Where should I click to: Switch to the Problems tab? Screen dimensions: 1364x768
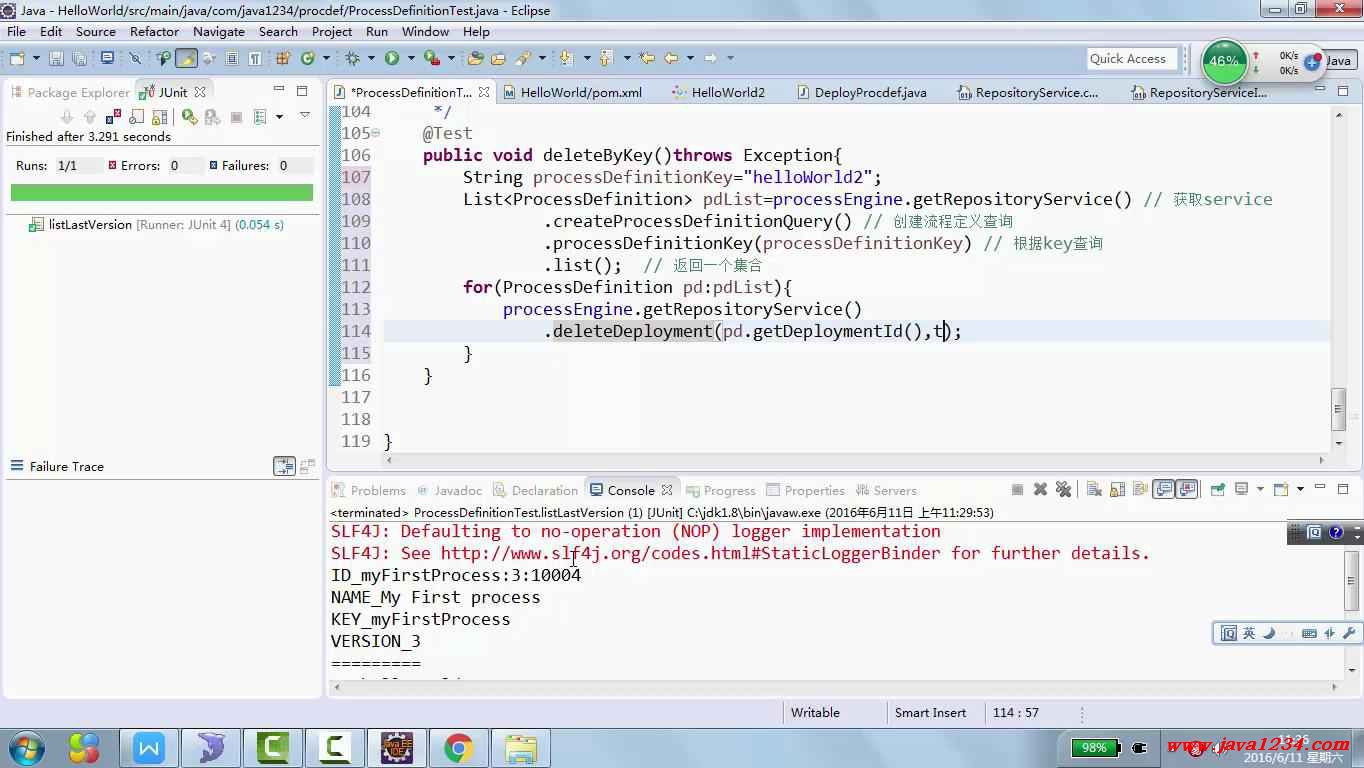tap(369, 490)
